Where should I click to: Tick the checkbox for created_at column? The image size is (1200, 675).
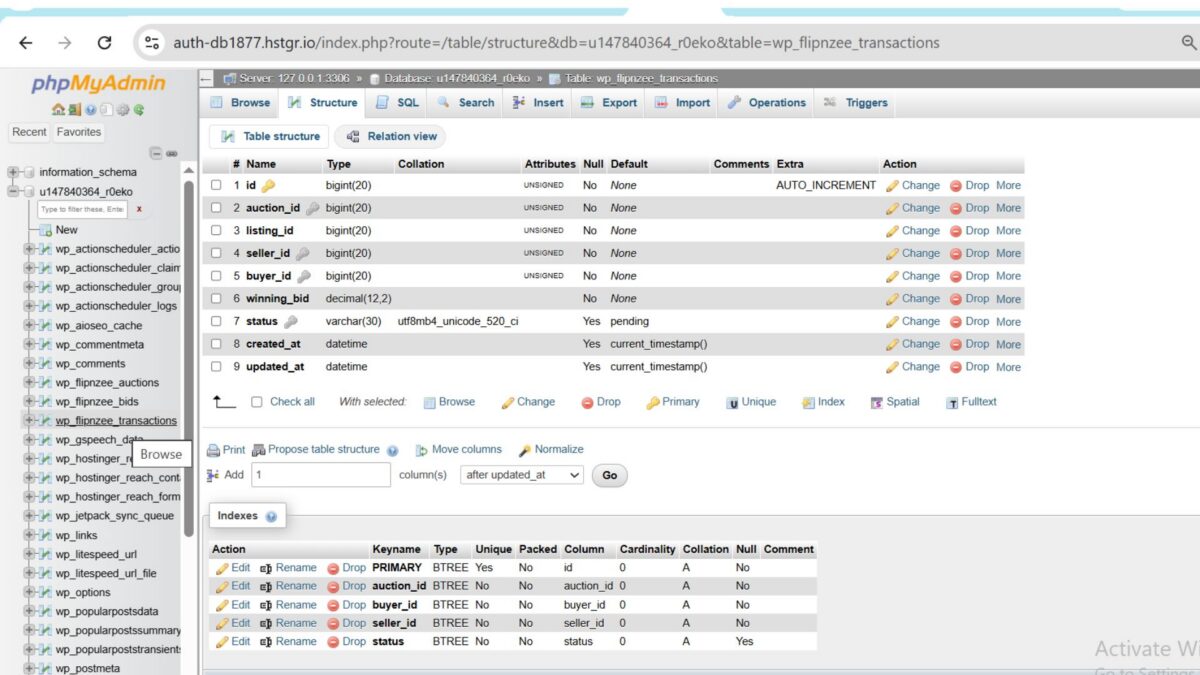tap(216, 344)
